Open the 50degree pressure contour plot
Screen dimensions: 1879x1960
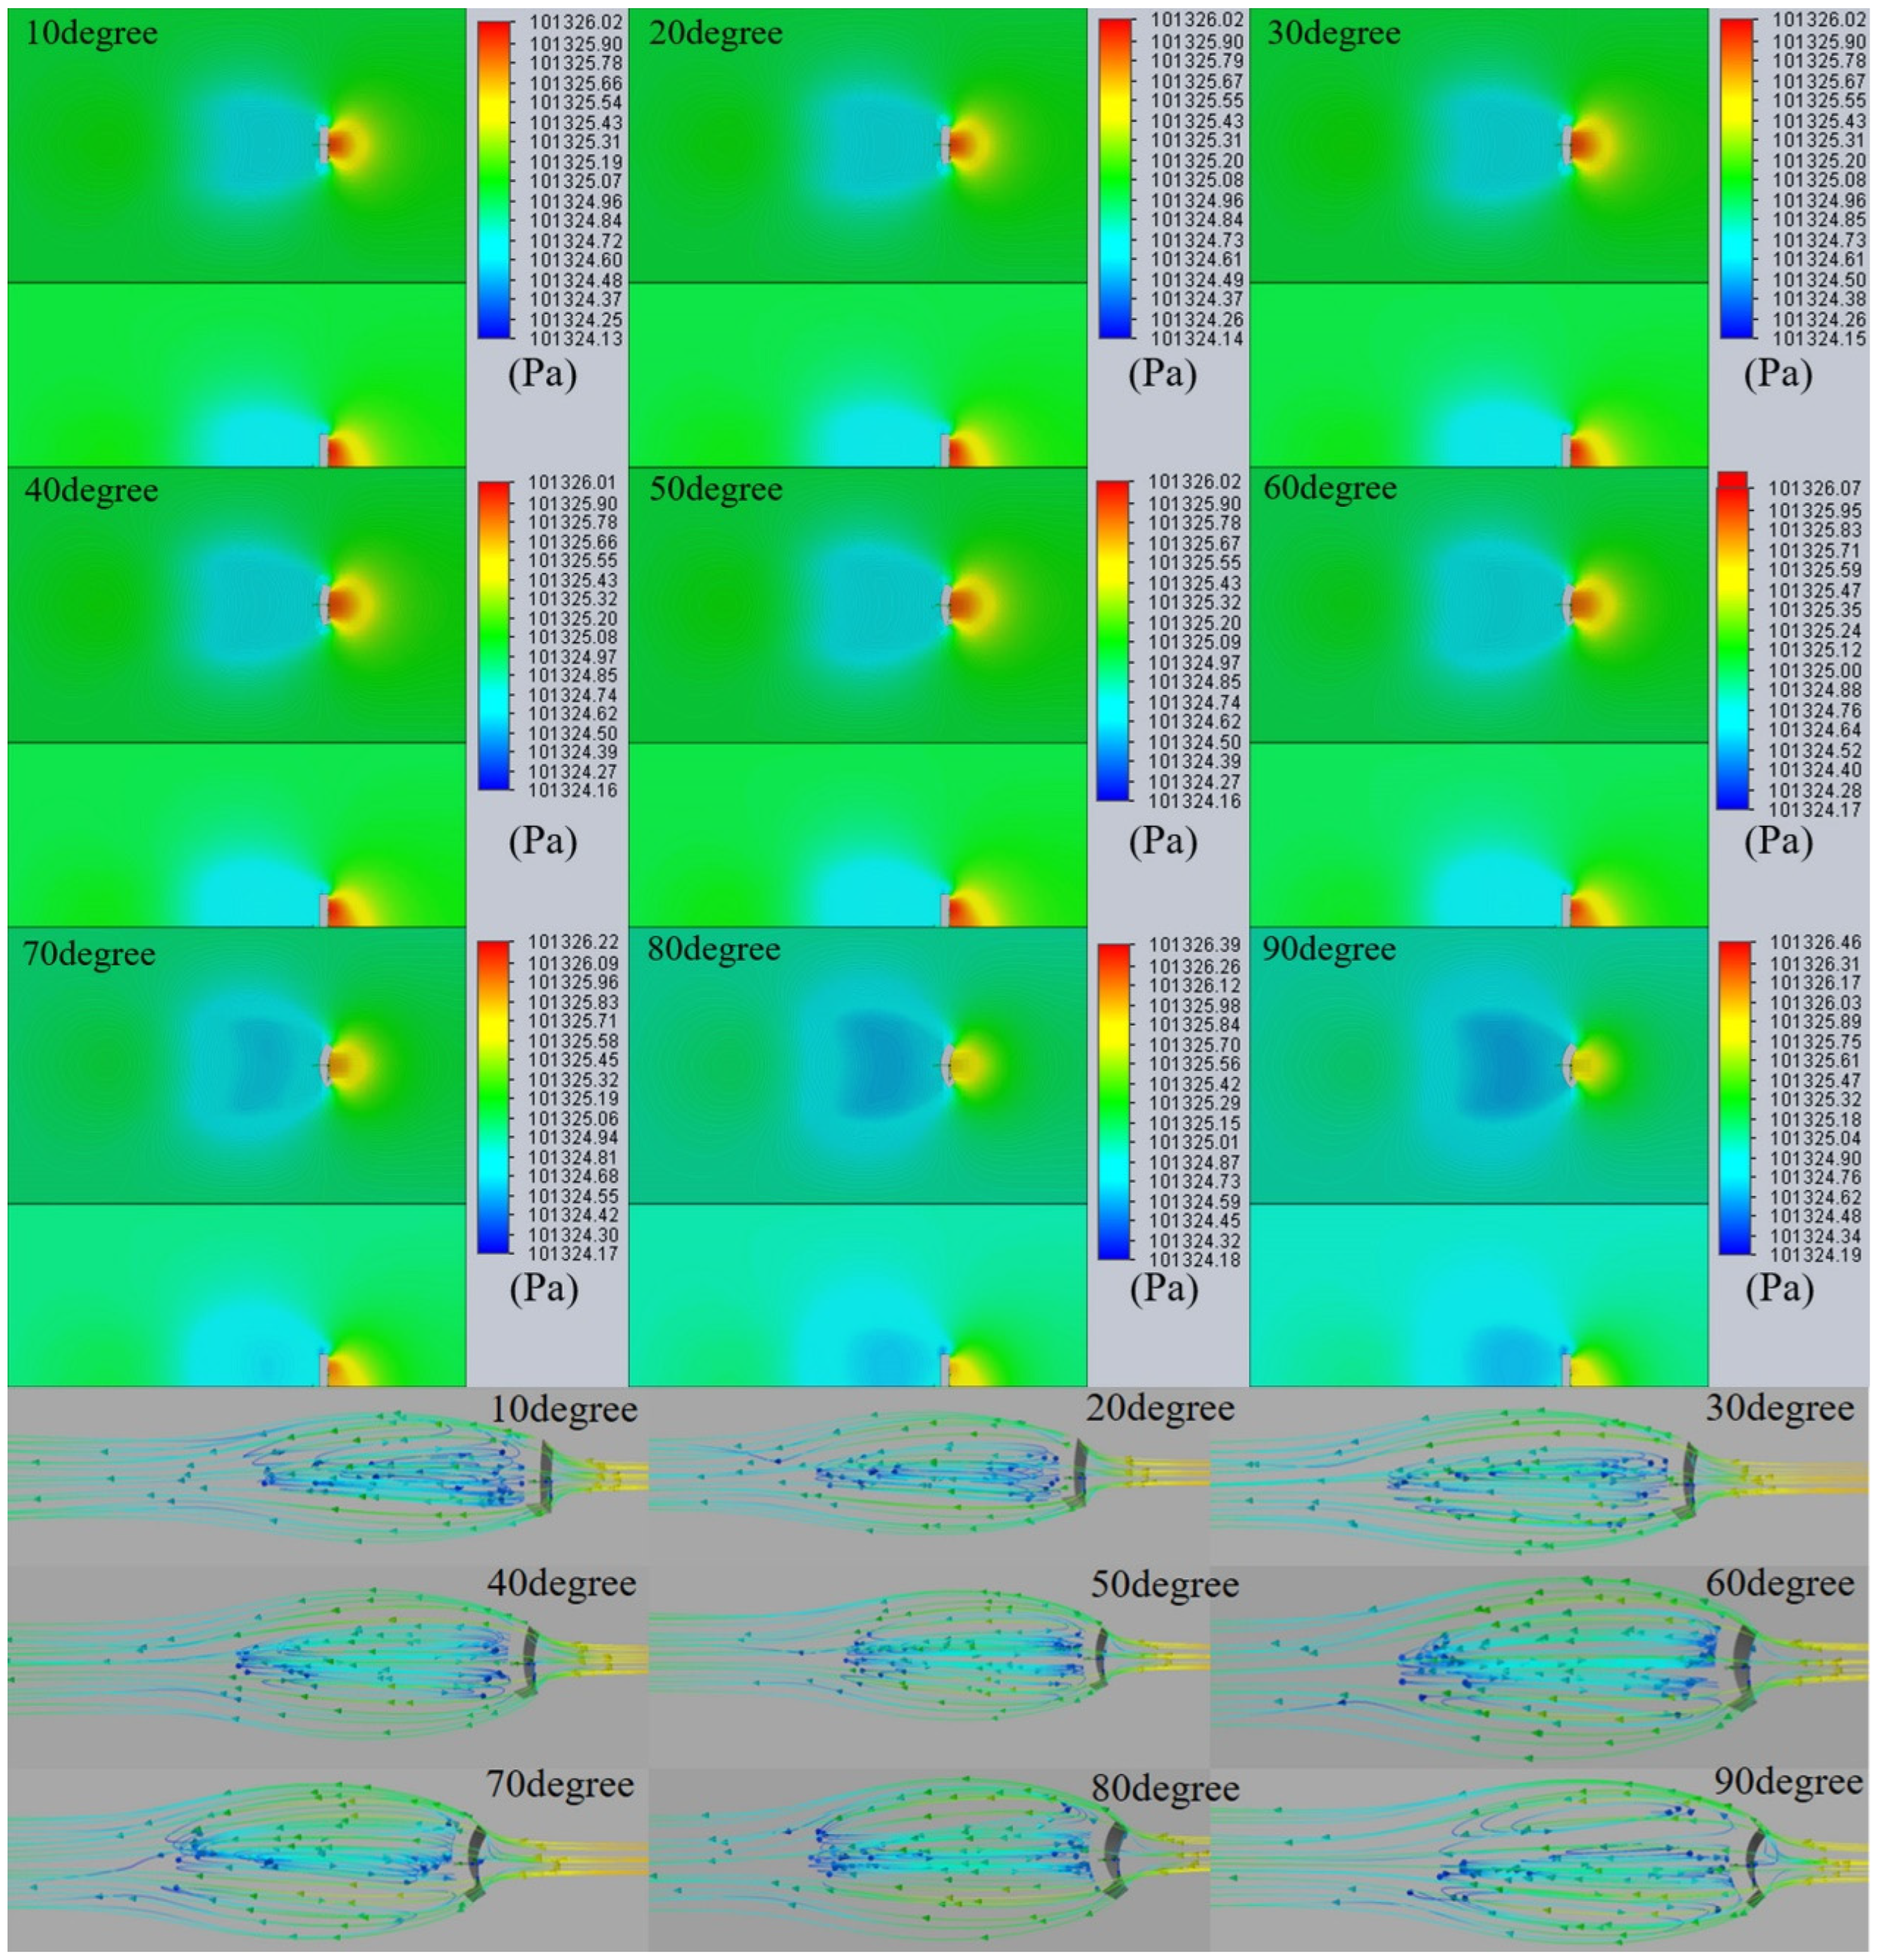tap(857, 697)
